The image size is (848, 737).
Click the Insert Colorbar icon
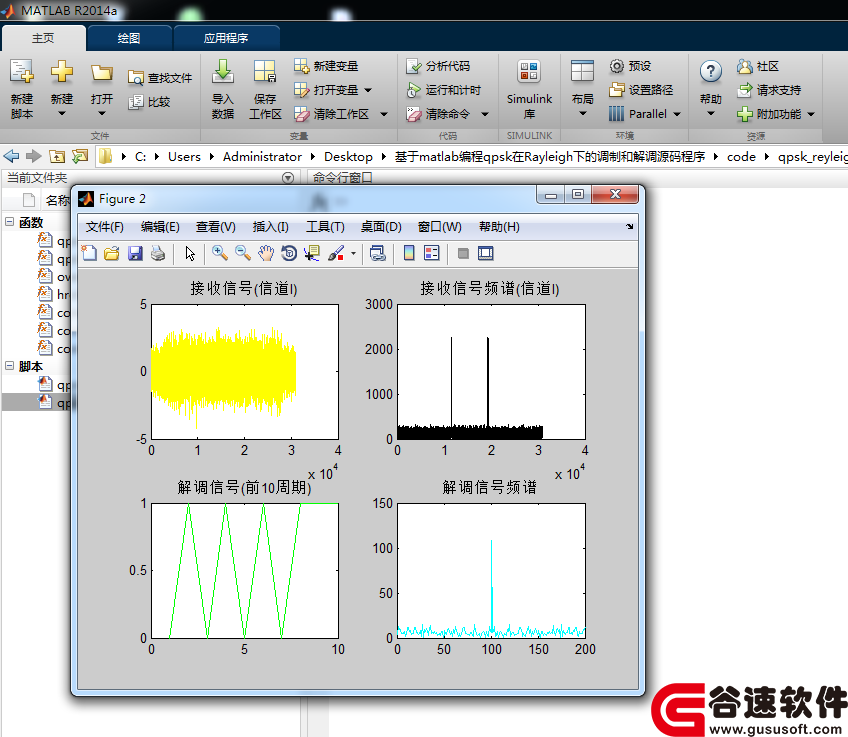point(409,253)
